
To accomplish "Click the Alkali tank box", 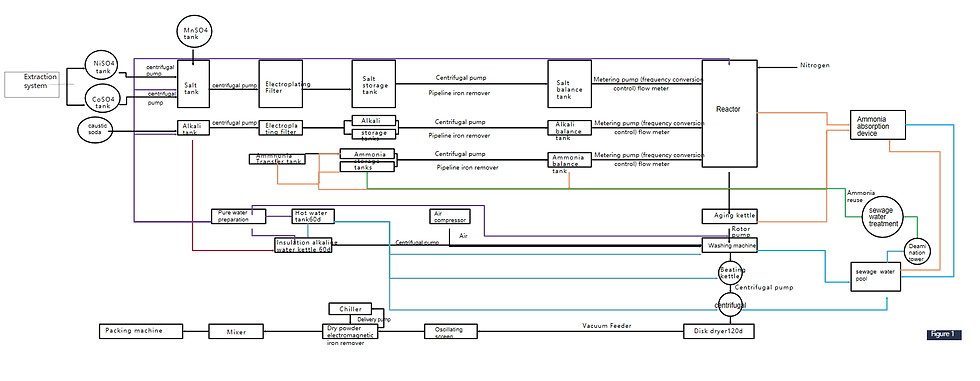I will click(193, 128).
